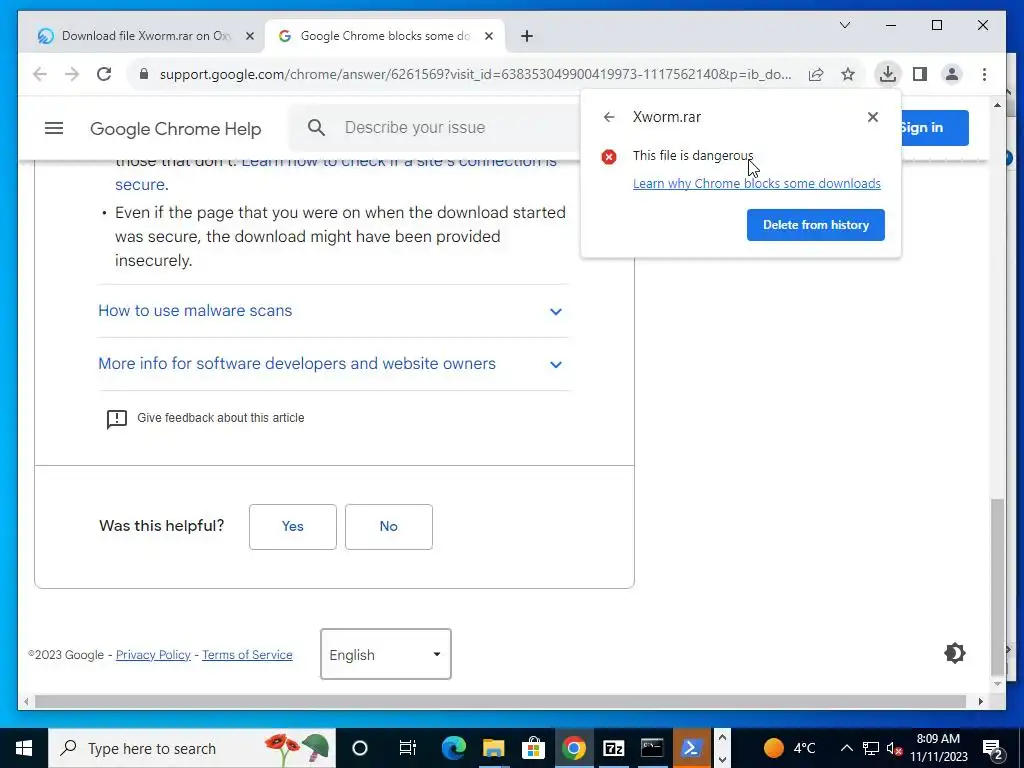This screenshot has height=768, width=1024.
Task: Reload the current page
Action: (x=104, y=74)
